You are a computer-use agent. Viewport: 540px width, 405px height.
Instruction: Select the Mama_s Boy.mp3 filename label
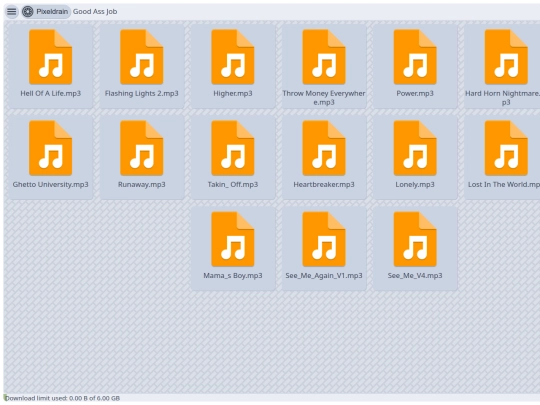coord(233,276)
